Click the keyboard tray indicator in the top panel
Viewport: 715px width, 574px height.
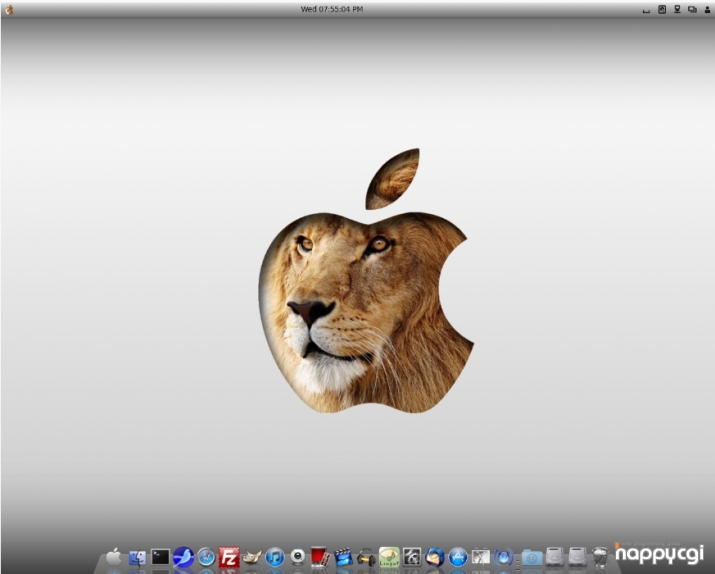[646, 10]
